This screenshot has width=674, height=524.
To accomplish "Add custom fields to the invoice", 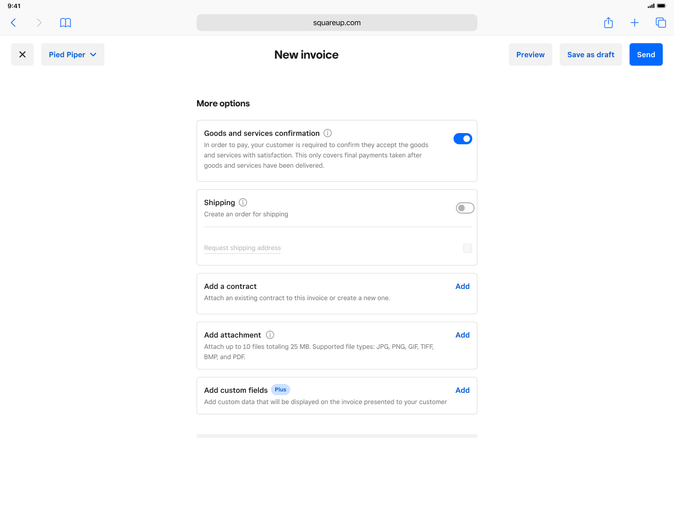I will (x=462, y=390).
